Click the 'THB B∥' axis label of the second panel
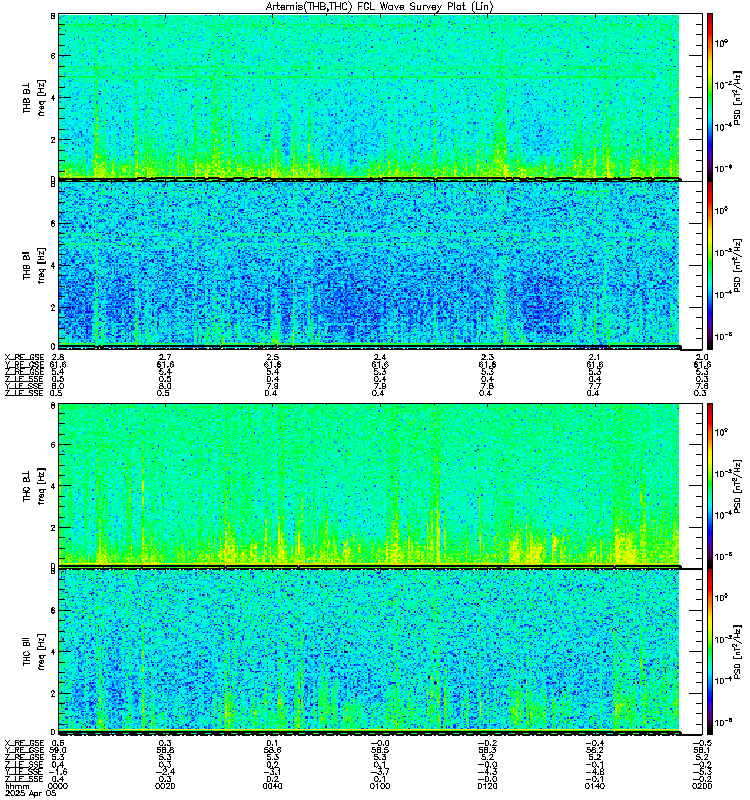 coord(27,265)
